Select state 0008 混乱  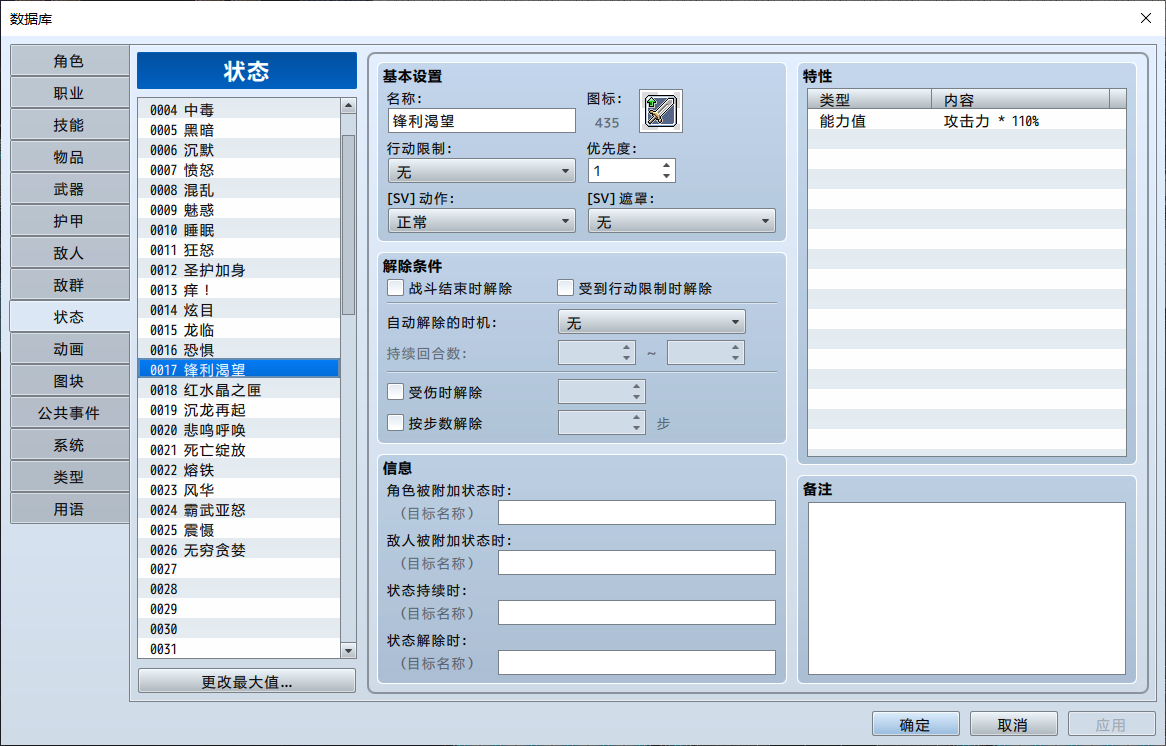pos(239,190)
